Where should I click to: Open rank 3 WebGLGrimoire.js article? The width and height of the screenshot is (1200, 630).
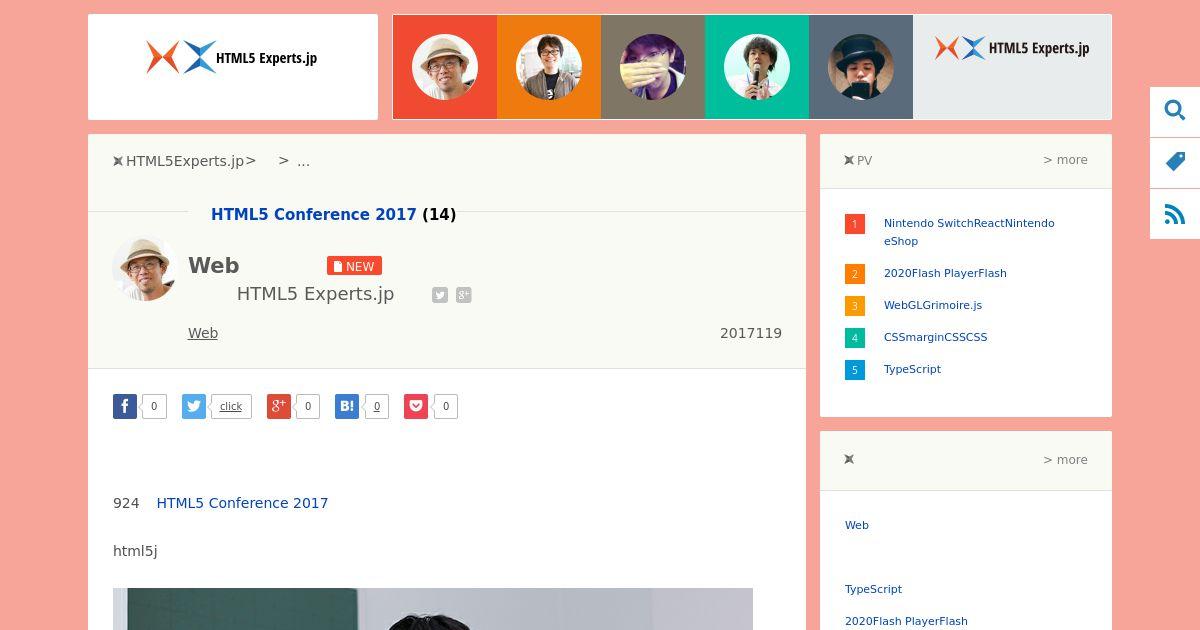pyautogui.click(x=933, y=305)
